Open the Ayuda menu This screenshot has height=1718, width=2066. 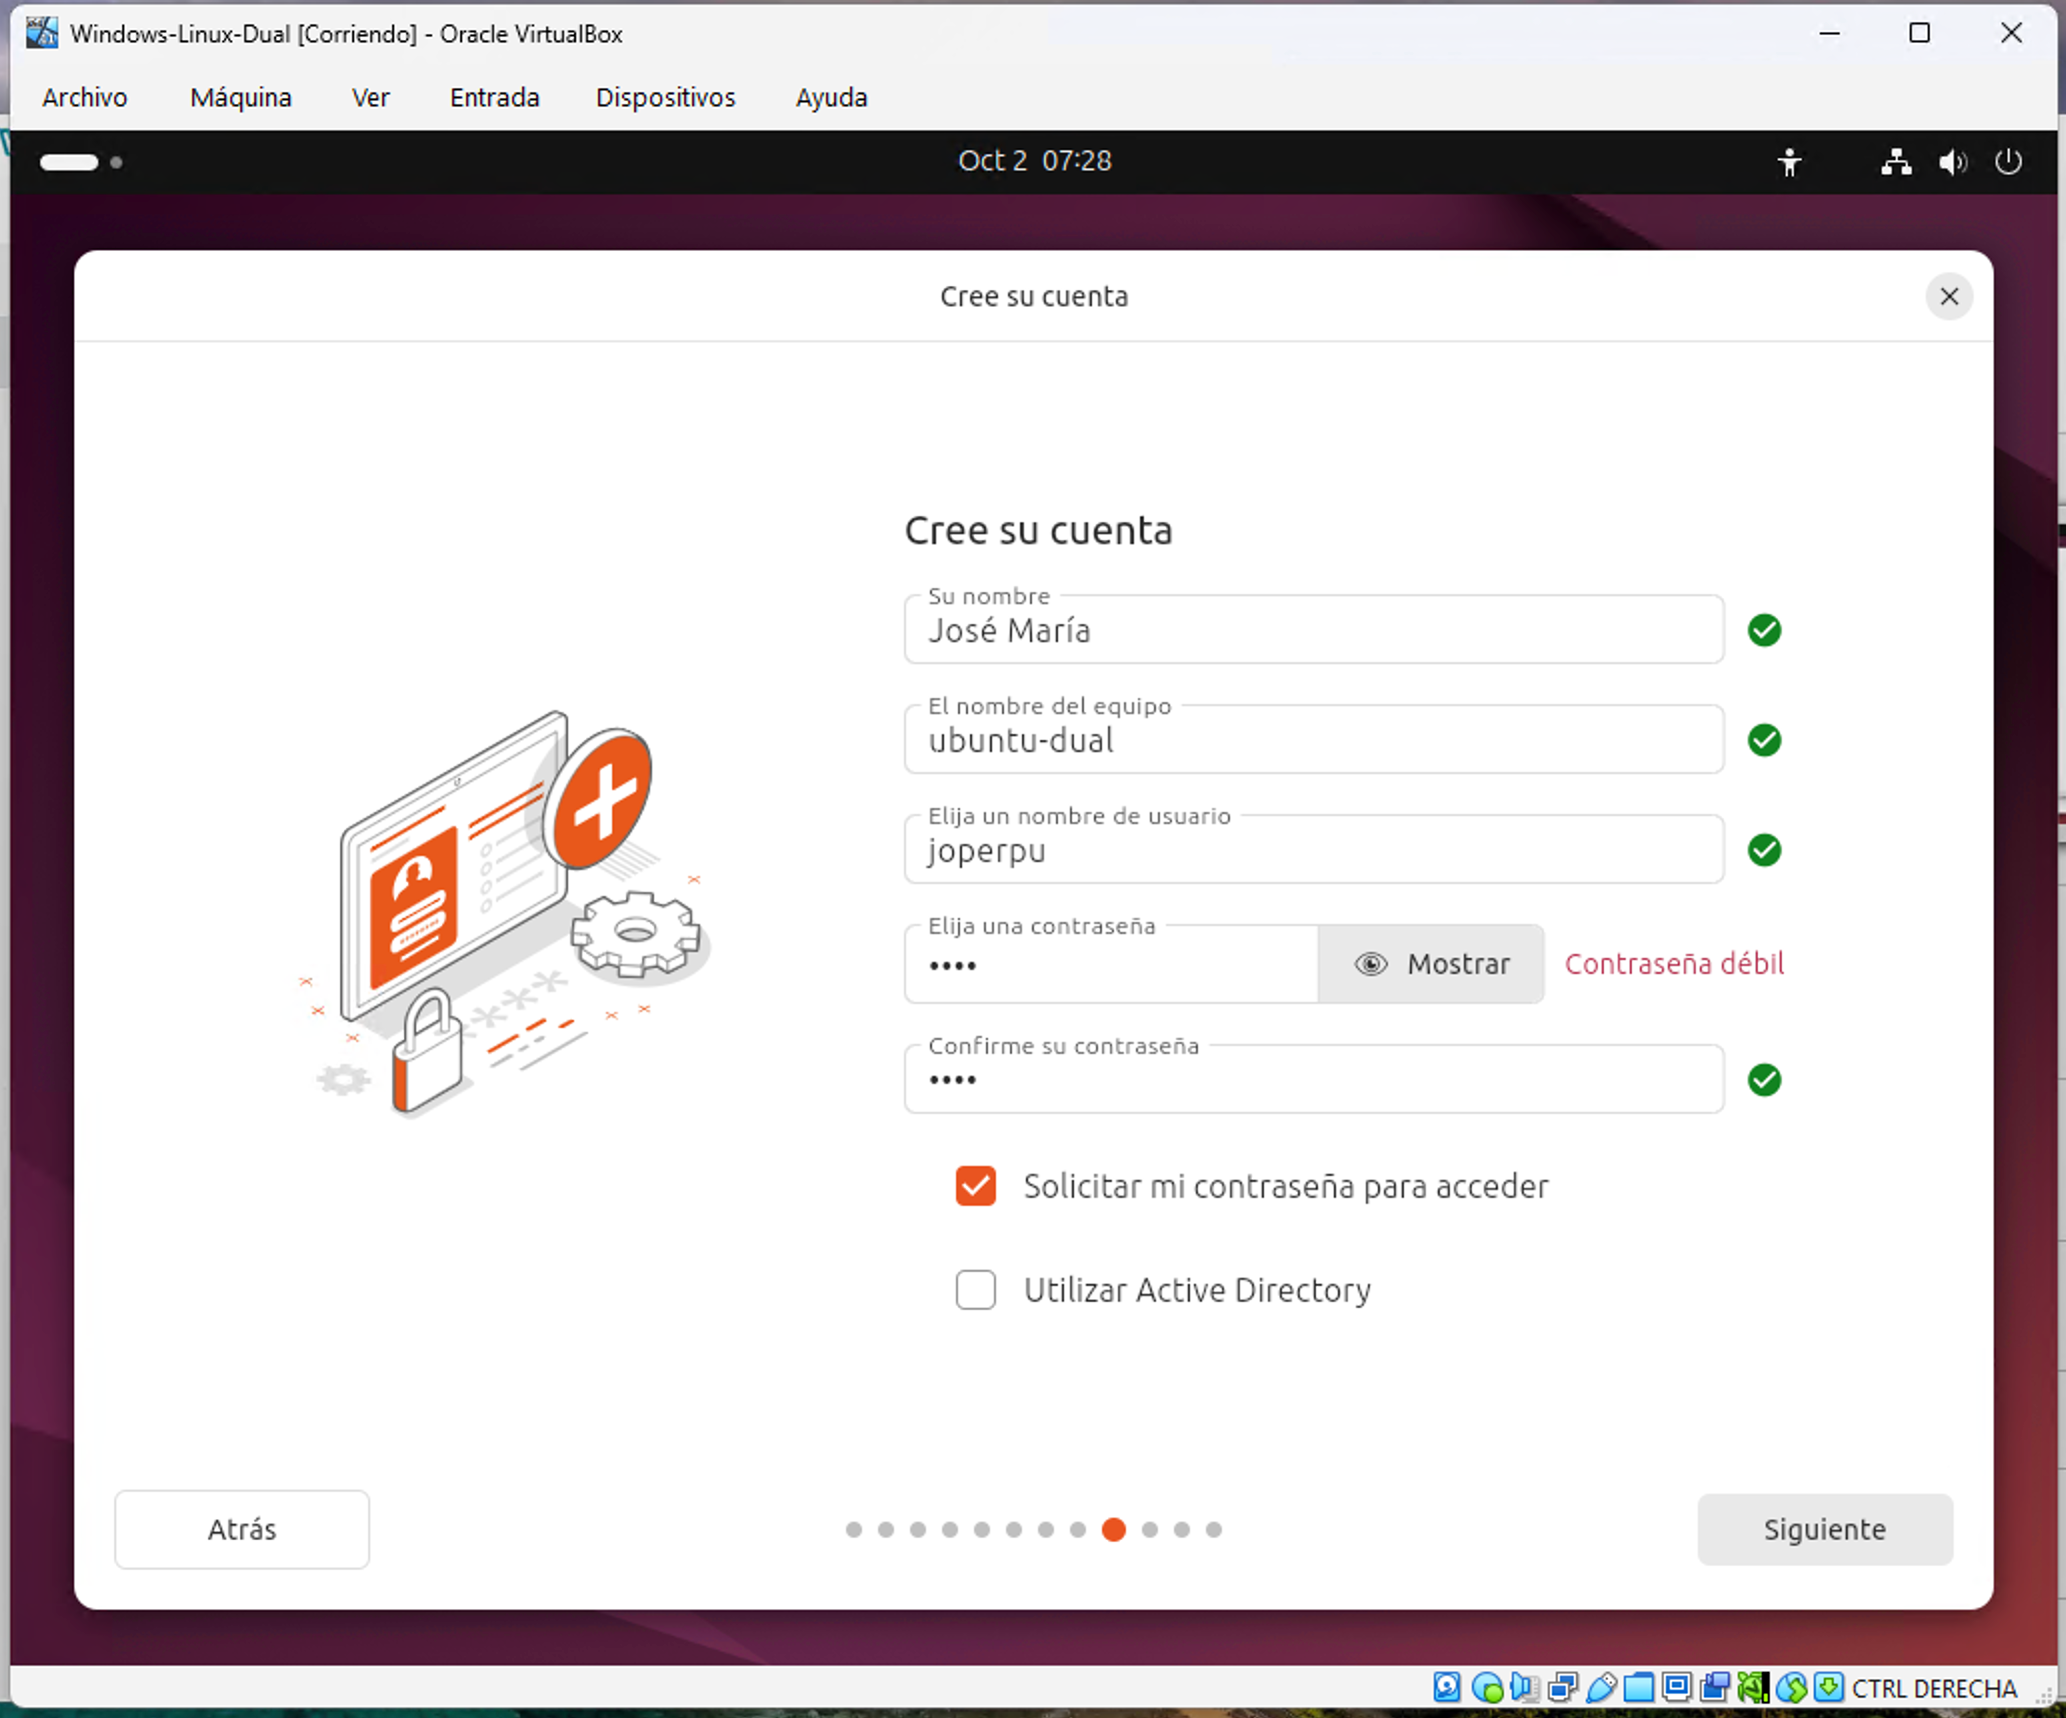click(x=831, y=97)
